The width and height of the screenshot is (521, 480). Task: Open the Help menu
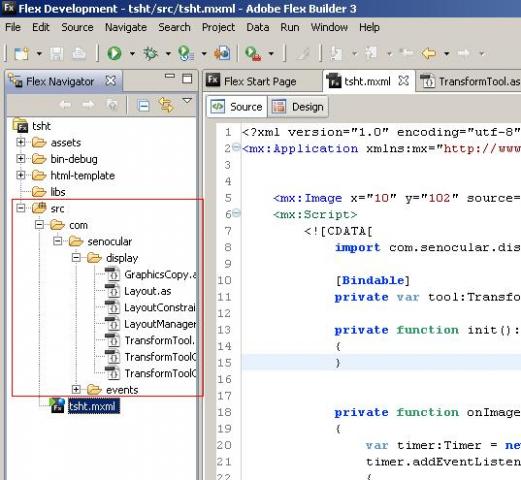pyautogui.click(x=369, y=27)
